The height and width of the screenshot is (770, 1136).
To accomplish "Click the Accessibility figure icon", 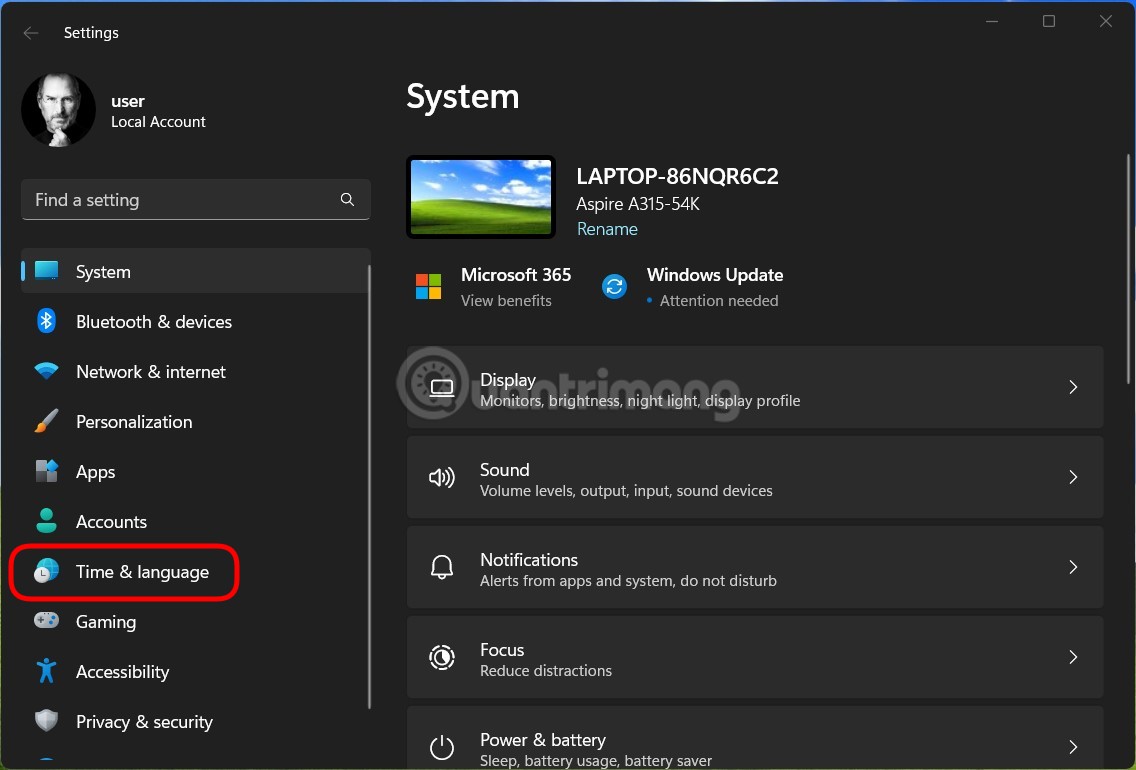I will click(46, 671).
